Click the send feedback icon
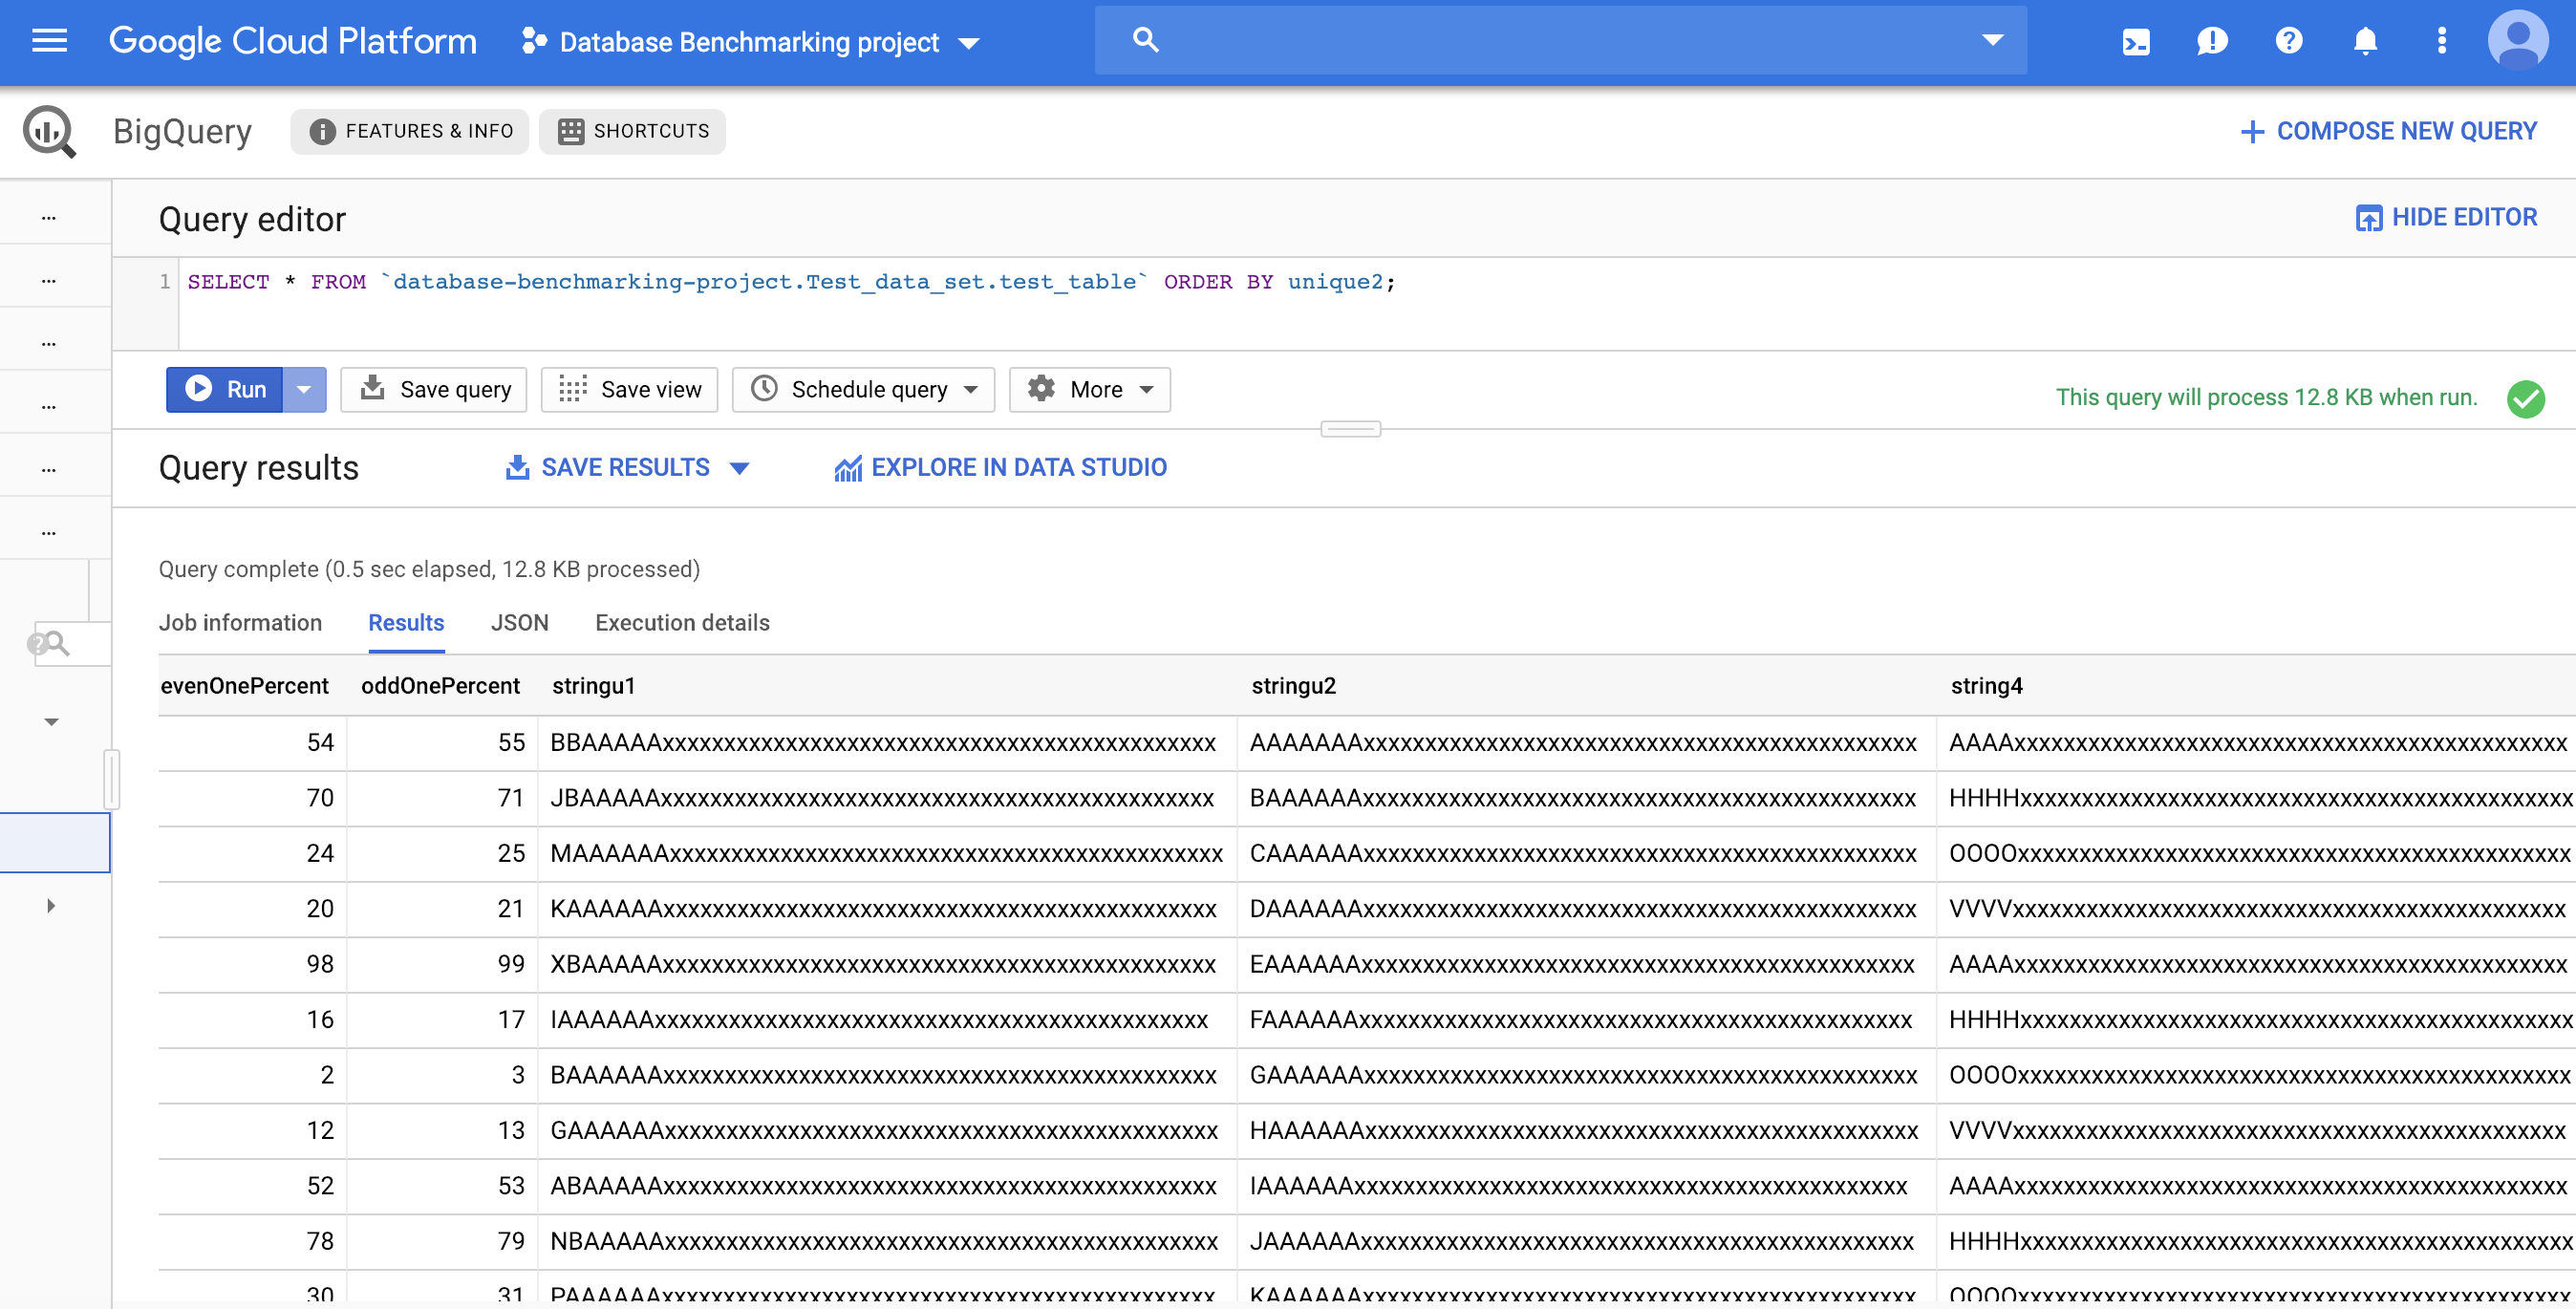The width and height of the screenshot is (2576, 1309). pyautogui.click(x=2211, y=41)
